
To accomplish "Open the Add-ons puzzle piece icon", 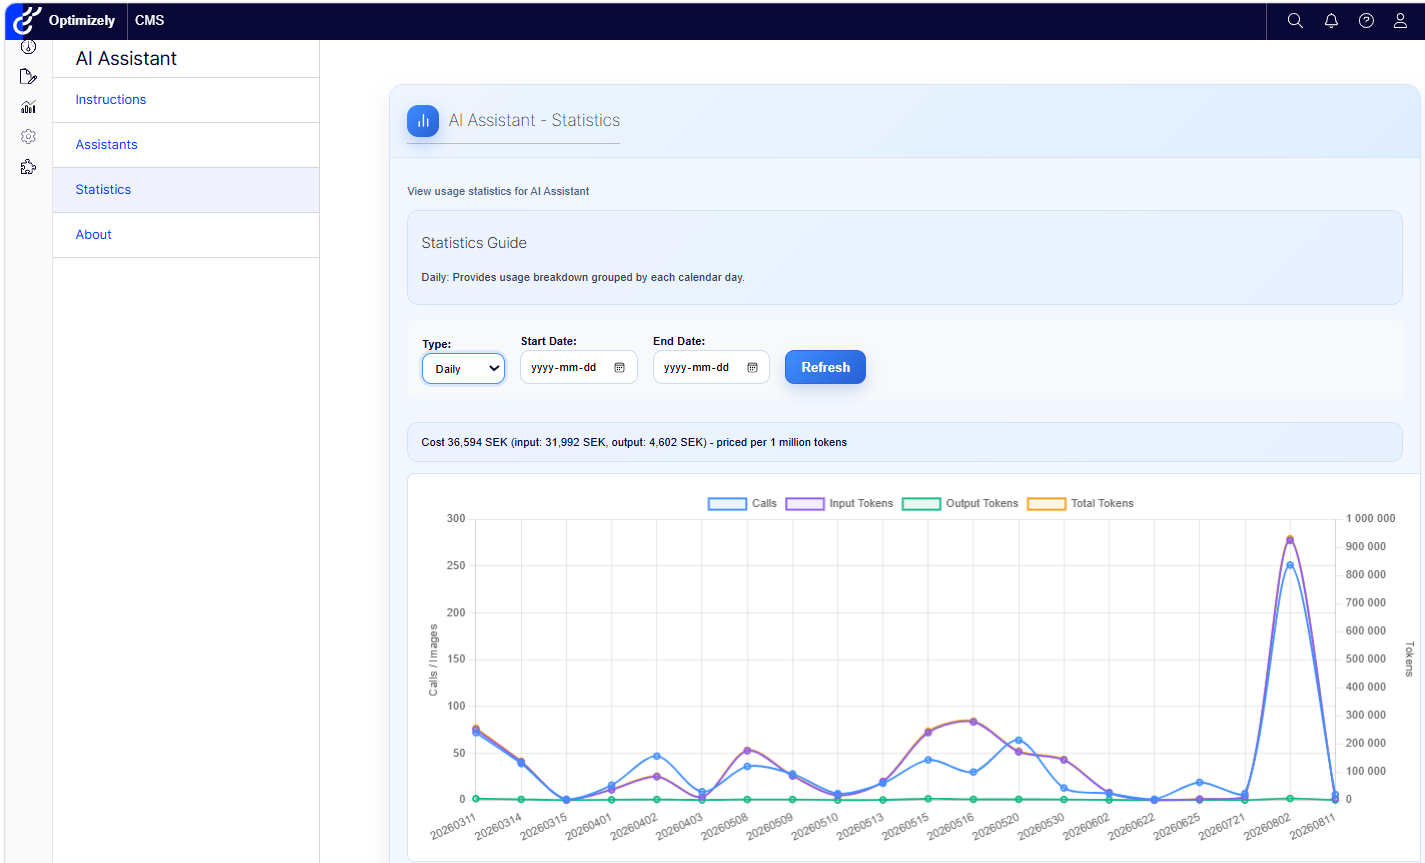I will pyautogui.click(x=28, y=167).
